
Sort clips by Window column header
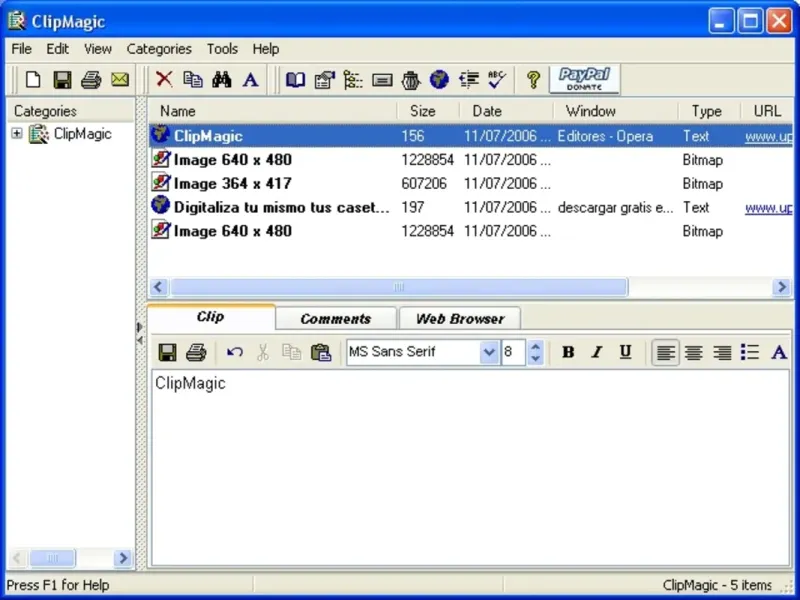coord(616,111)
